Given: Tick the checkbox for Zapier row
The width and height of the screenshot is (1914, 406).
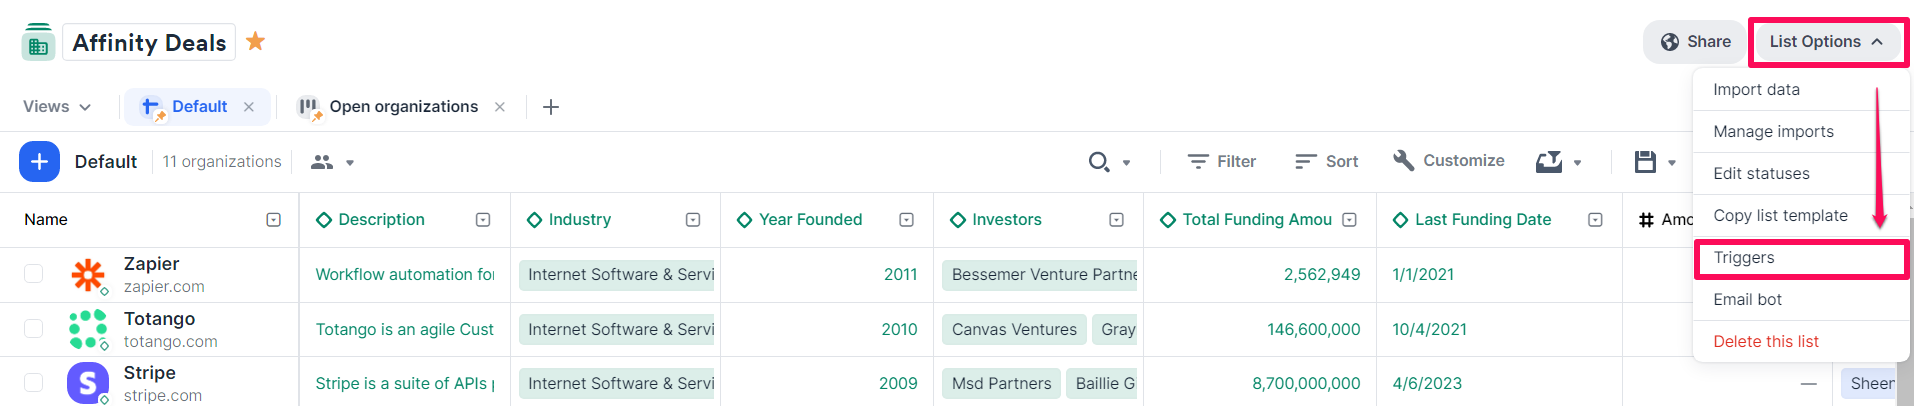Looking at the screenshot, I should [34, 274].
